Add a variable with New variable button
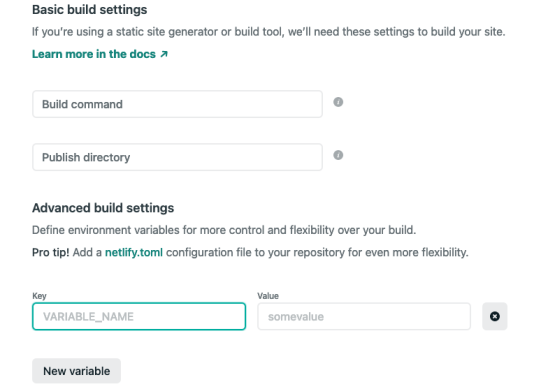555x389 pixels. tap(76, 371)
